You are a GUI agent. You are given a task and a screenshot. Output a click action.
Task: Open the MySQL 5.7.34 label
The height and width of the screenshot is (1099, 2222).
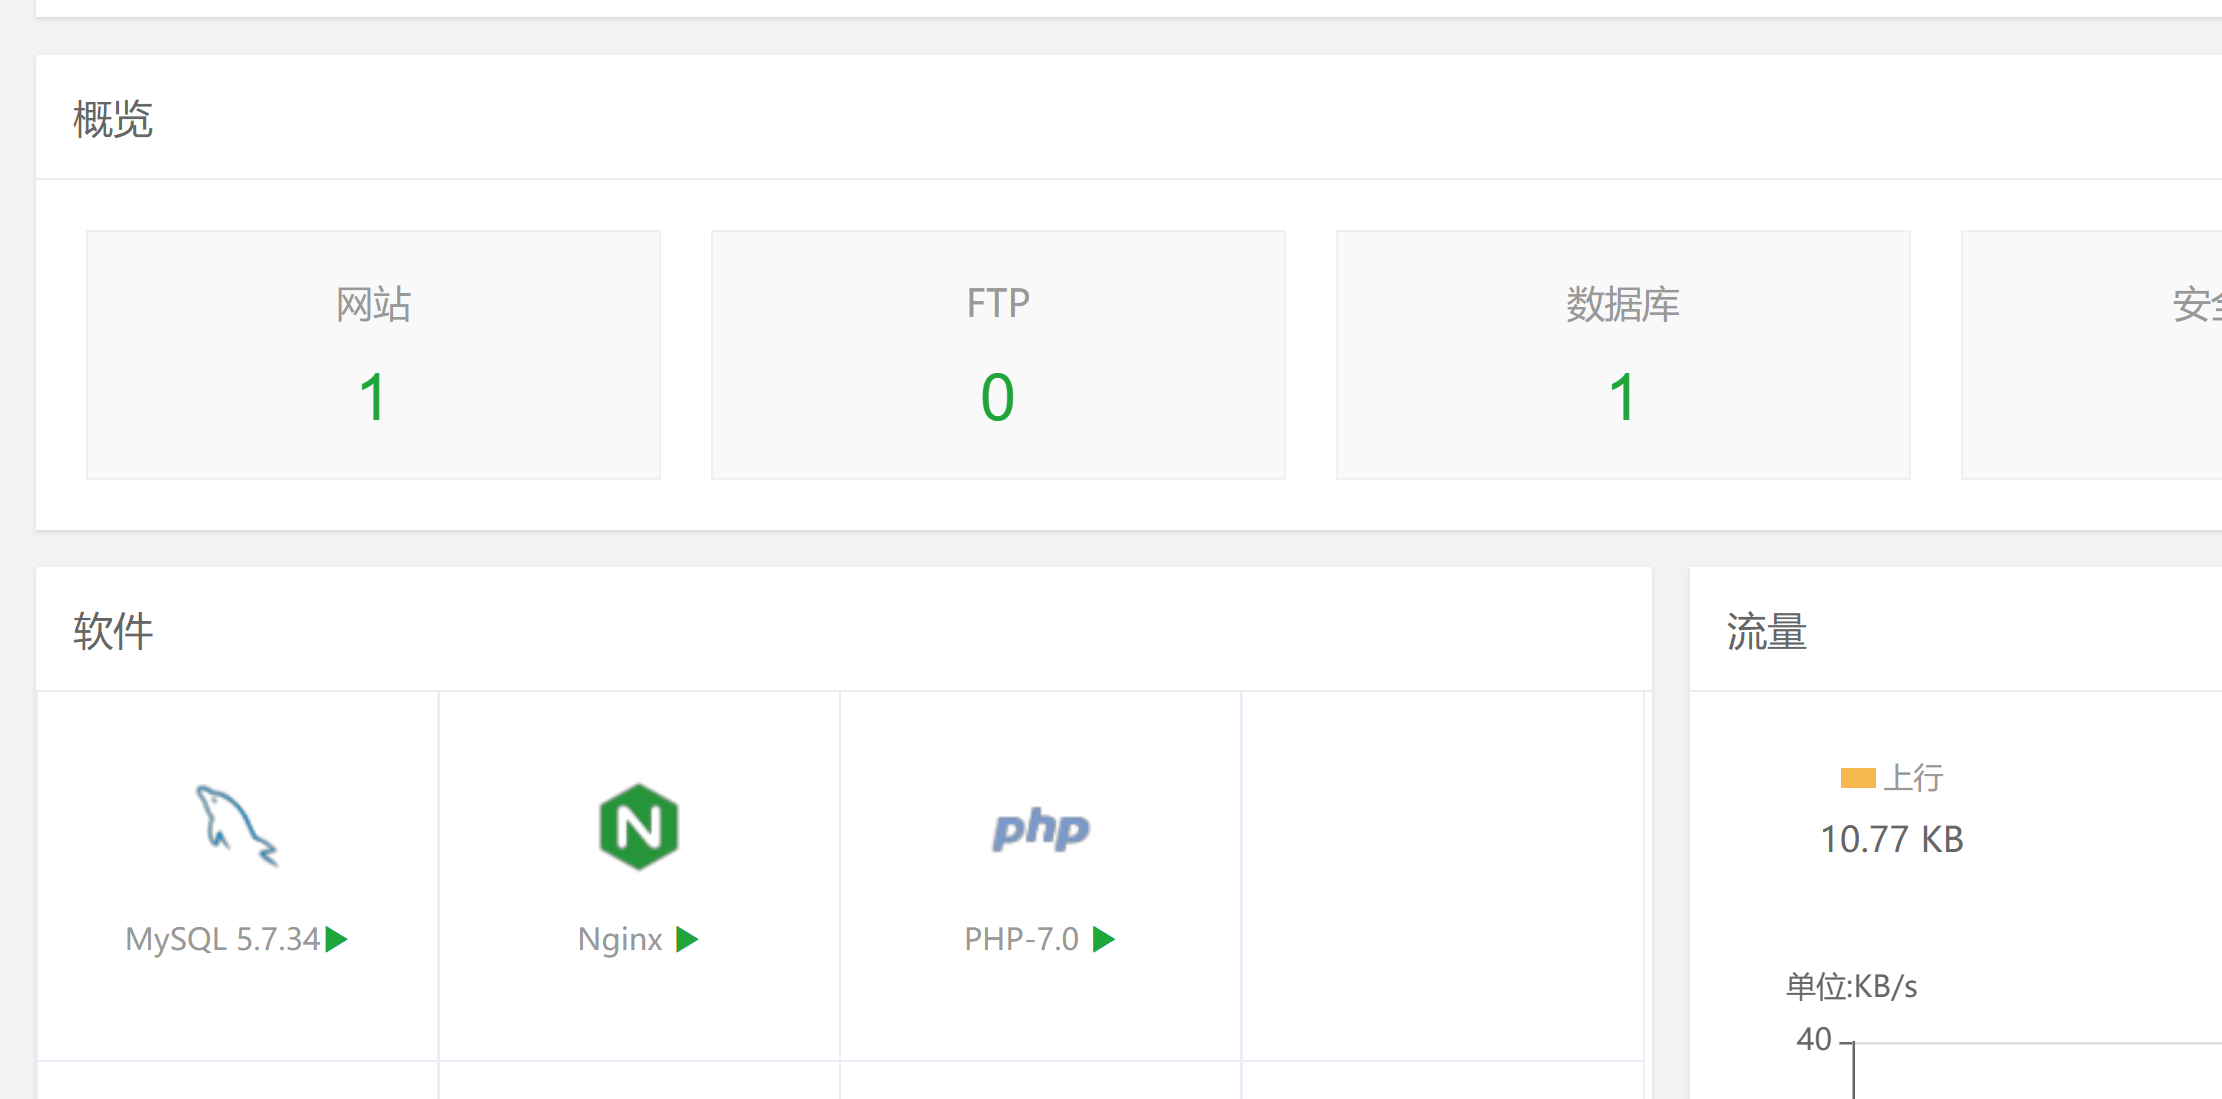(x=222, y=939)
